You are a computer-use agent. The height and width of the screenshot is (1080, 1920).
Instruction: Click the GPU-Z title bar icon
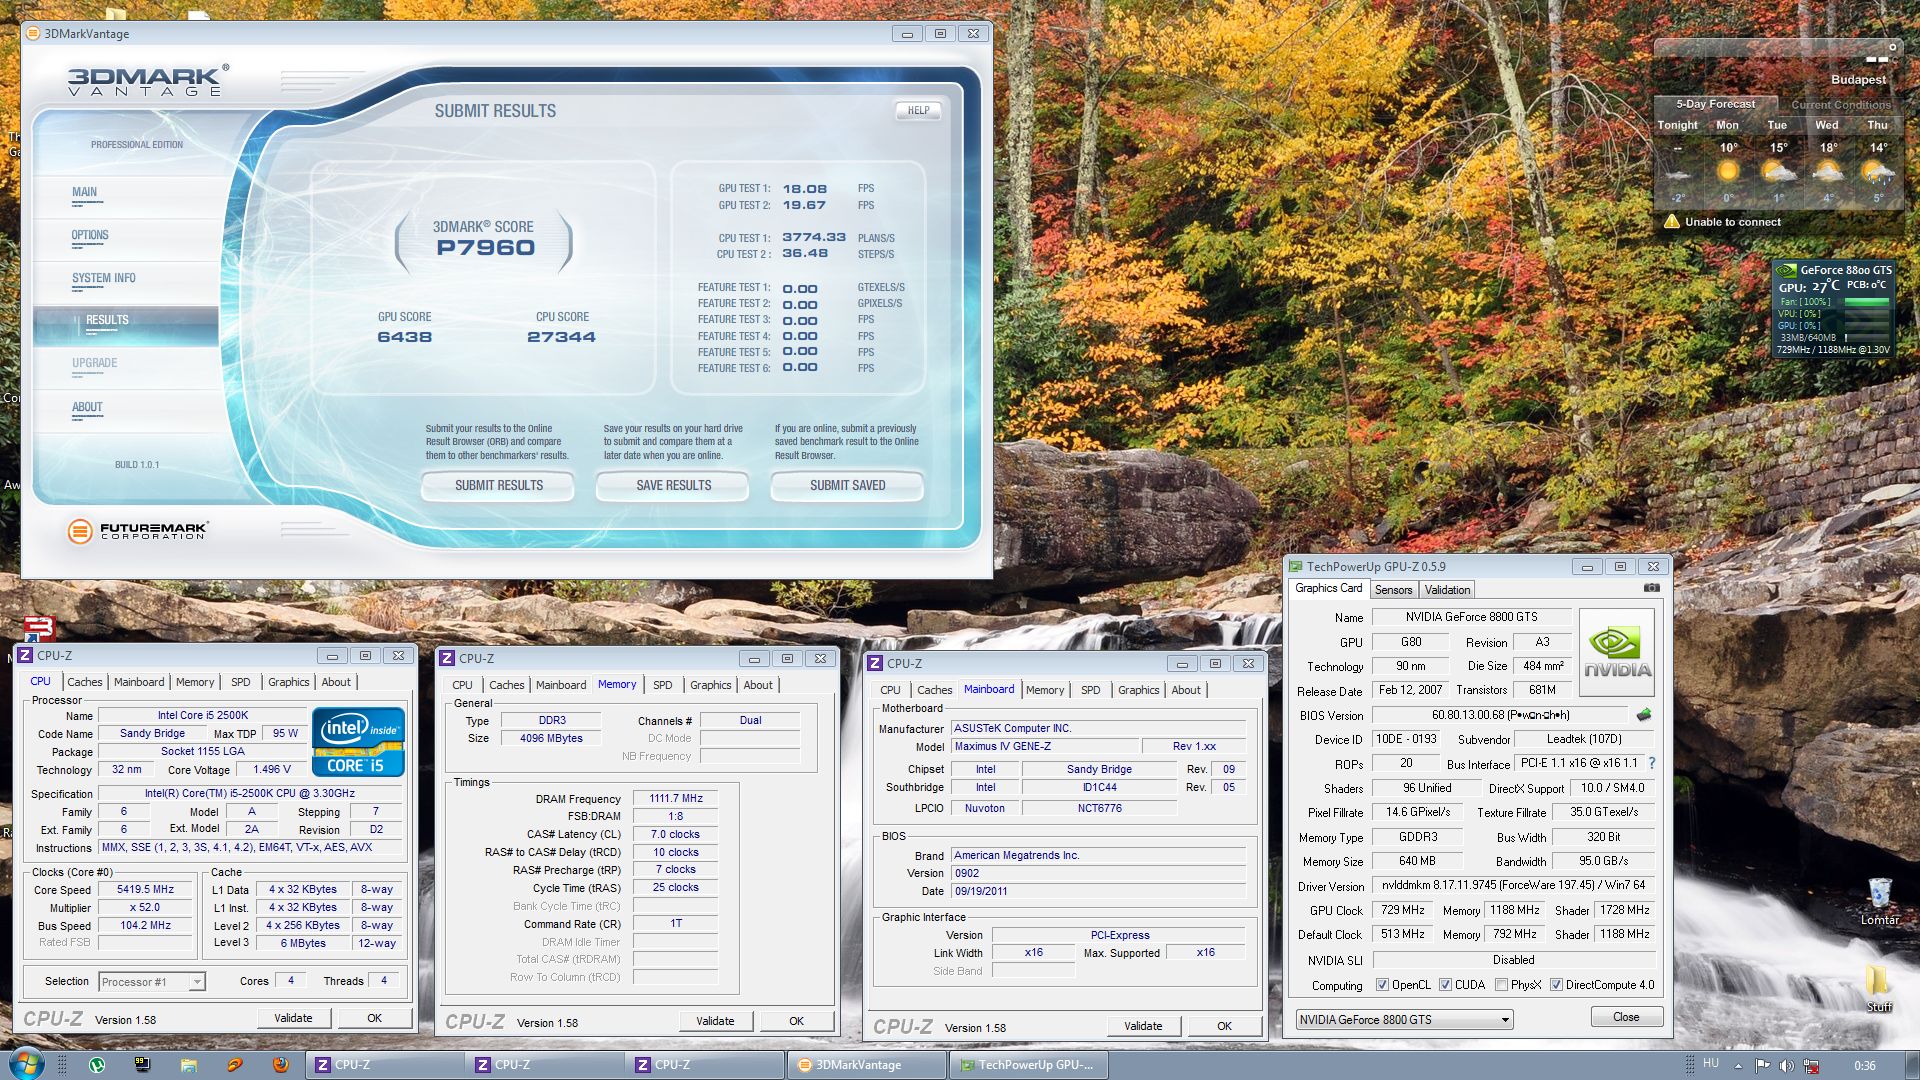1296,566
